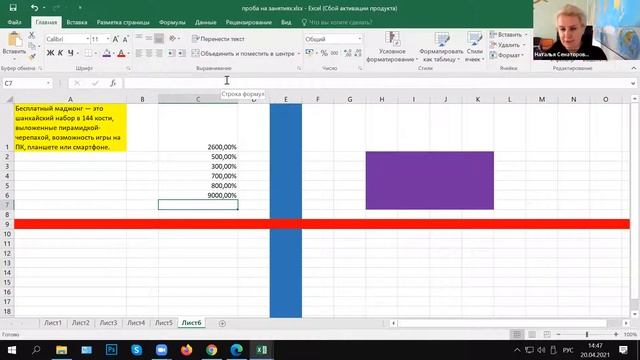Click the decrease indent icon
Image resolution: width=640 pixels, height=360 pixels.
tap(171, 53)
